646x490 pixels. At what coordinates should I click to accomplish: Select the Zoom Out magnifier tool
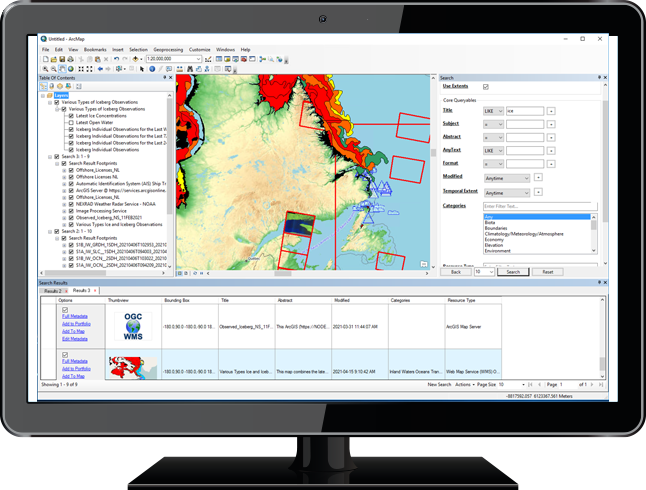(x=54, y=69)
